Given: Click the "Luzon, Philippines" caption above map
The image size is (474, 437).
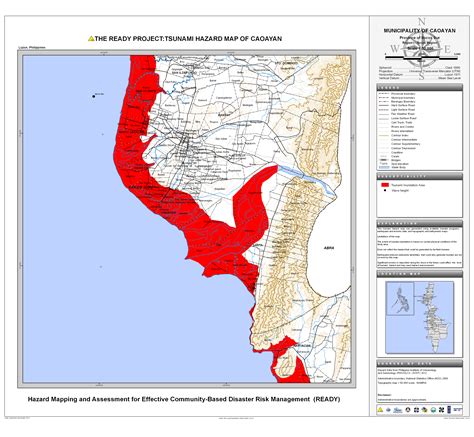Looking at the screenshot, I should click(31, 47).
